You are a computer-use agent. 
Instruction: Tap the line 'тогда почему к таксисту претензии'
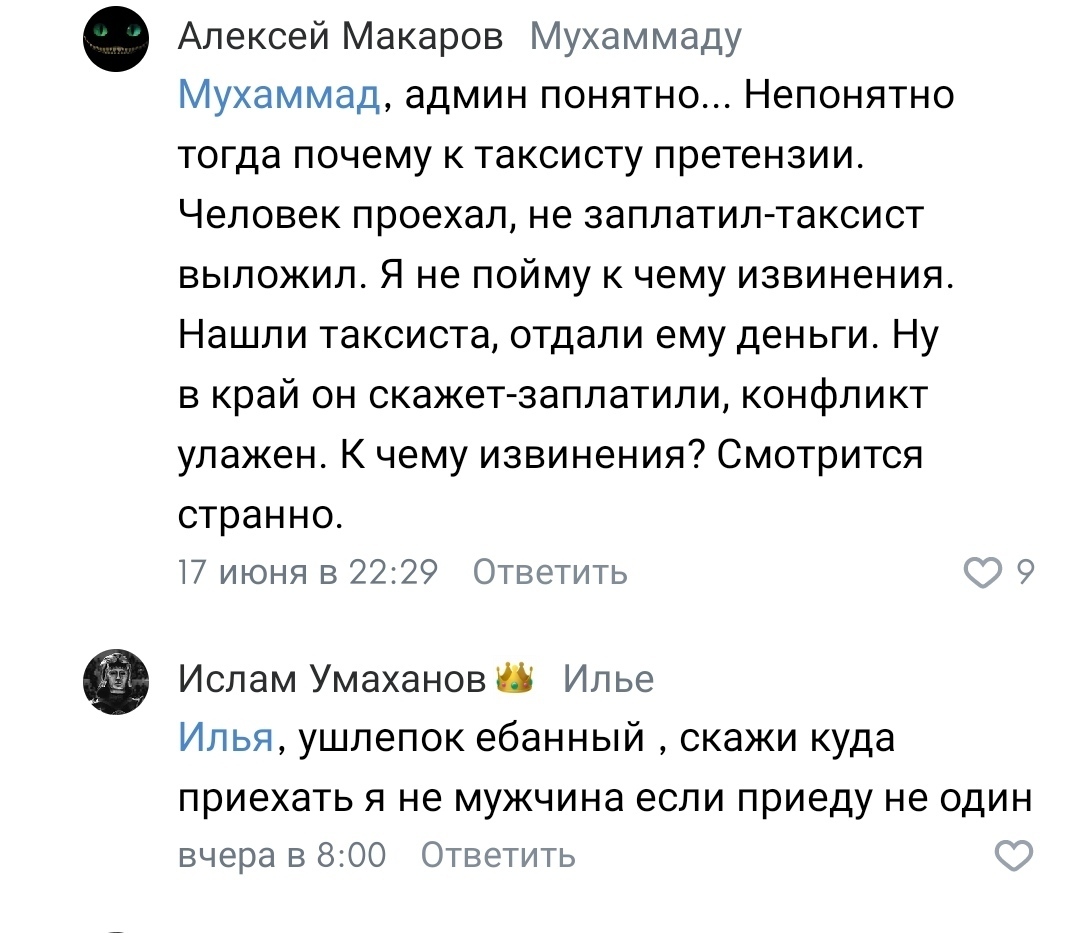point(521,156)
